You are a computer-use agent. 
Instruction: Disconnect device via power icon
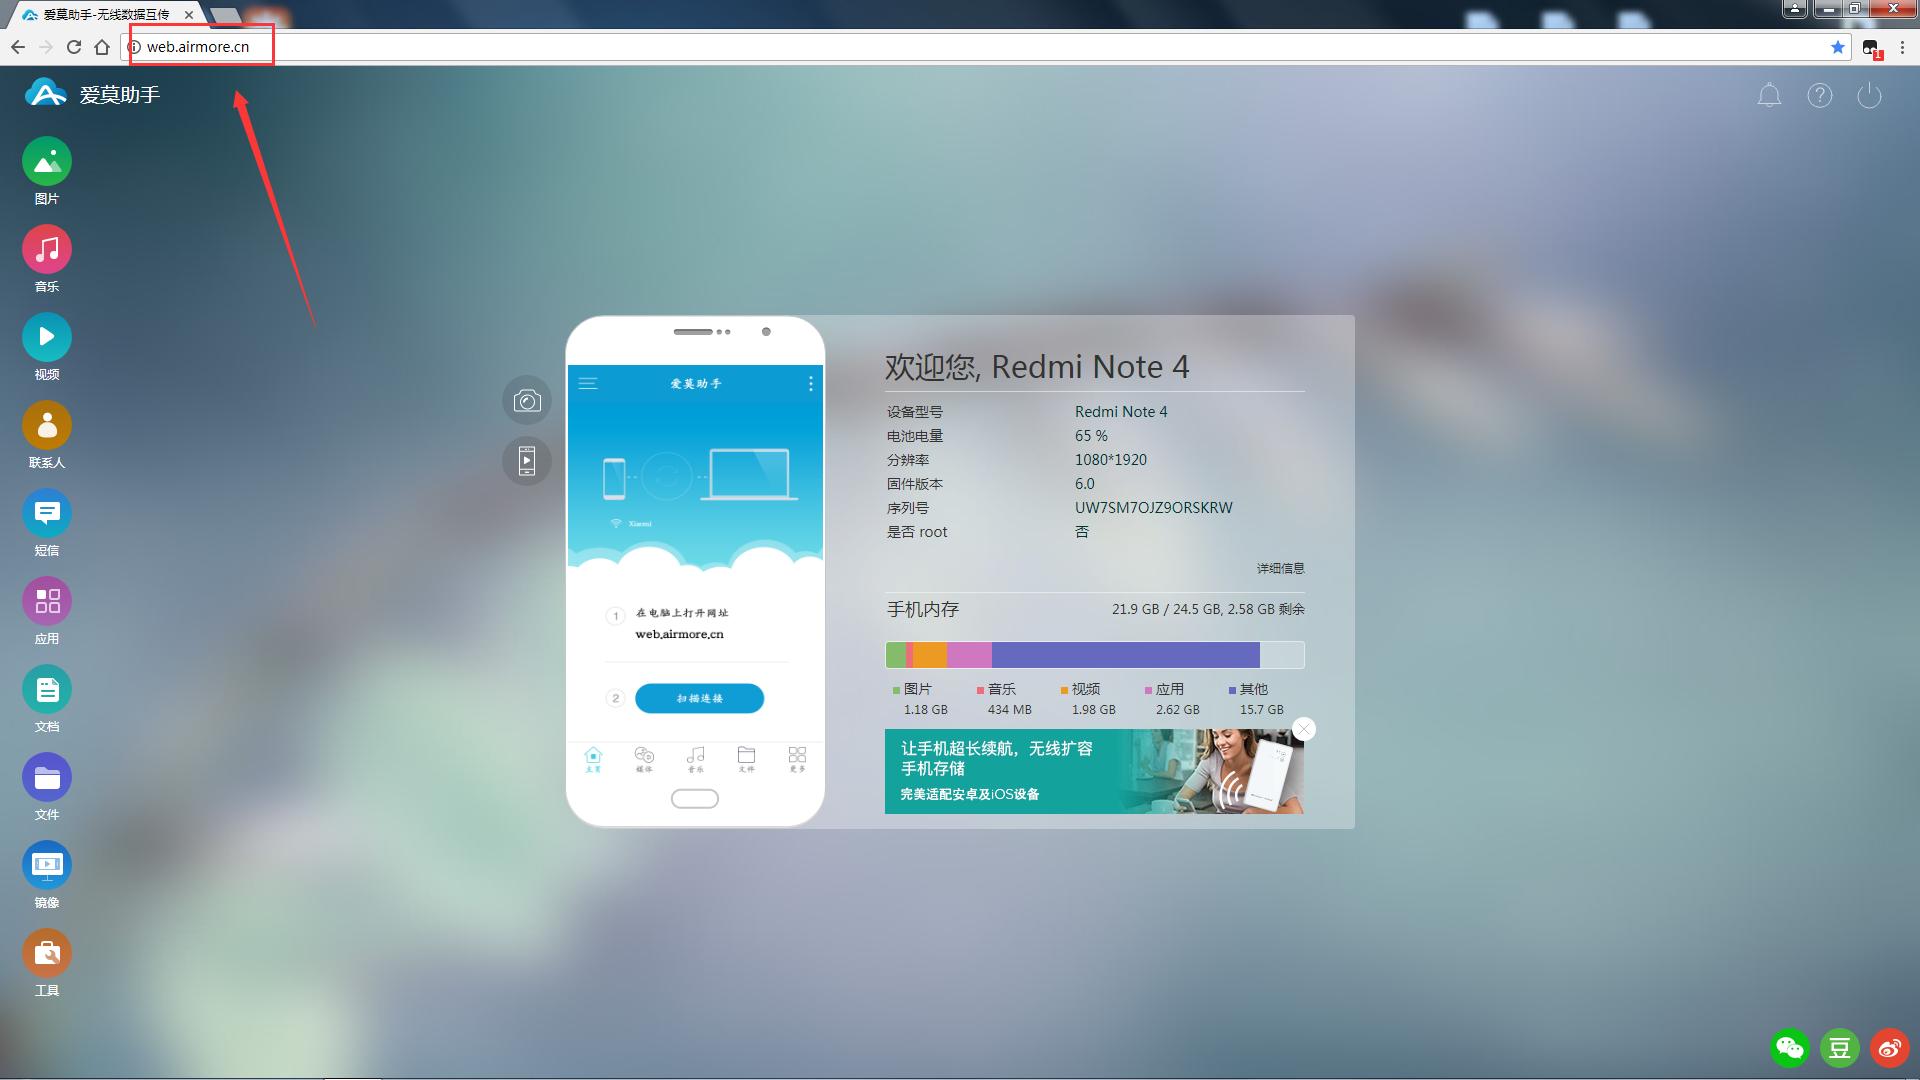pos(1870,95)
